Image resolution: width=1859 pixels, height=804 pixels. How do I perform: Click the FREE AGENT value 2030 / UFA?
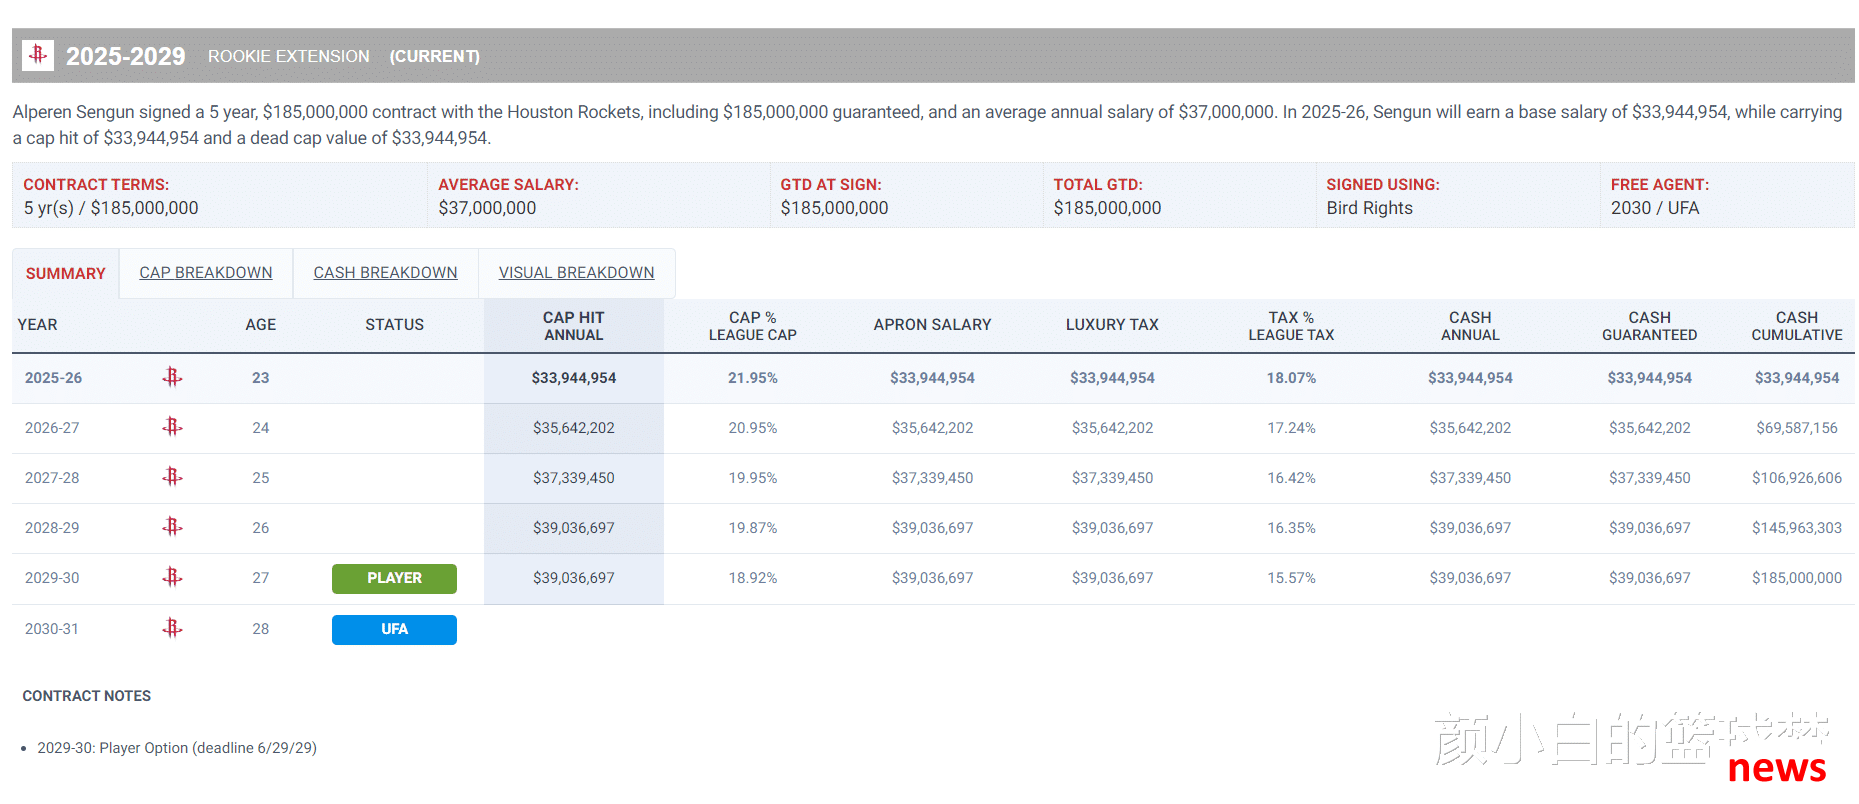pyautogui.click(x=1655, y=208)
